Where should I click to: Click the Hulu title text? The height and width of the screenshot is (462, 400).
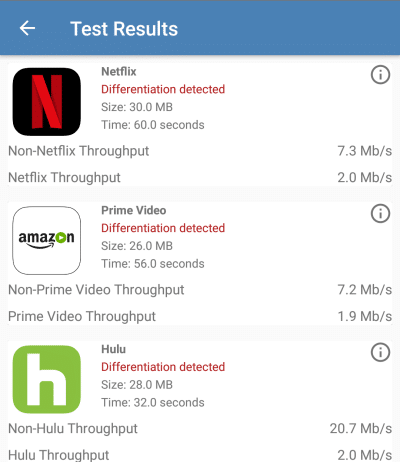[x=114, y=349]
